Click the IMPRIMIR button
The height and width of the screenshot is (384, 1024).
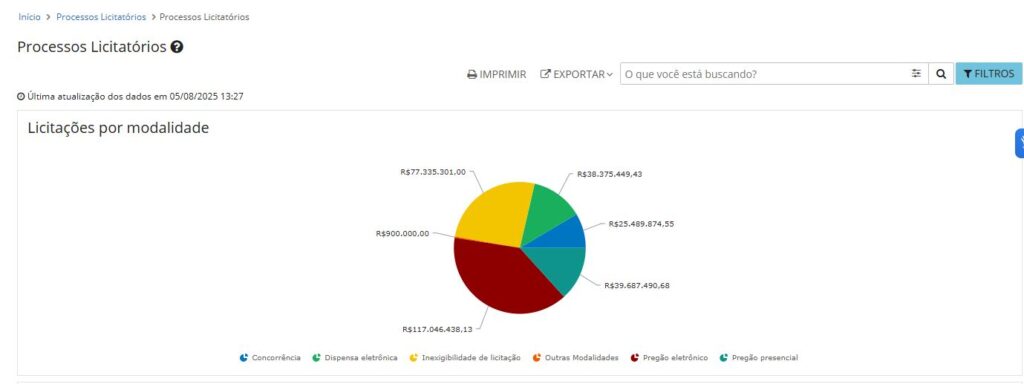click(496, 74)
